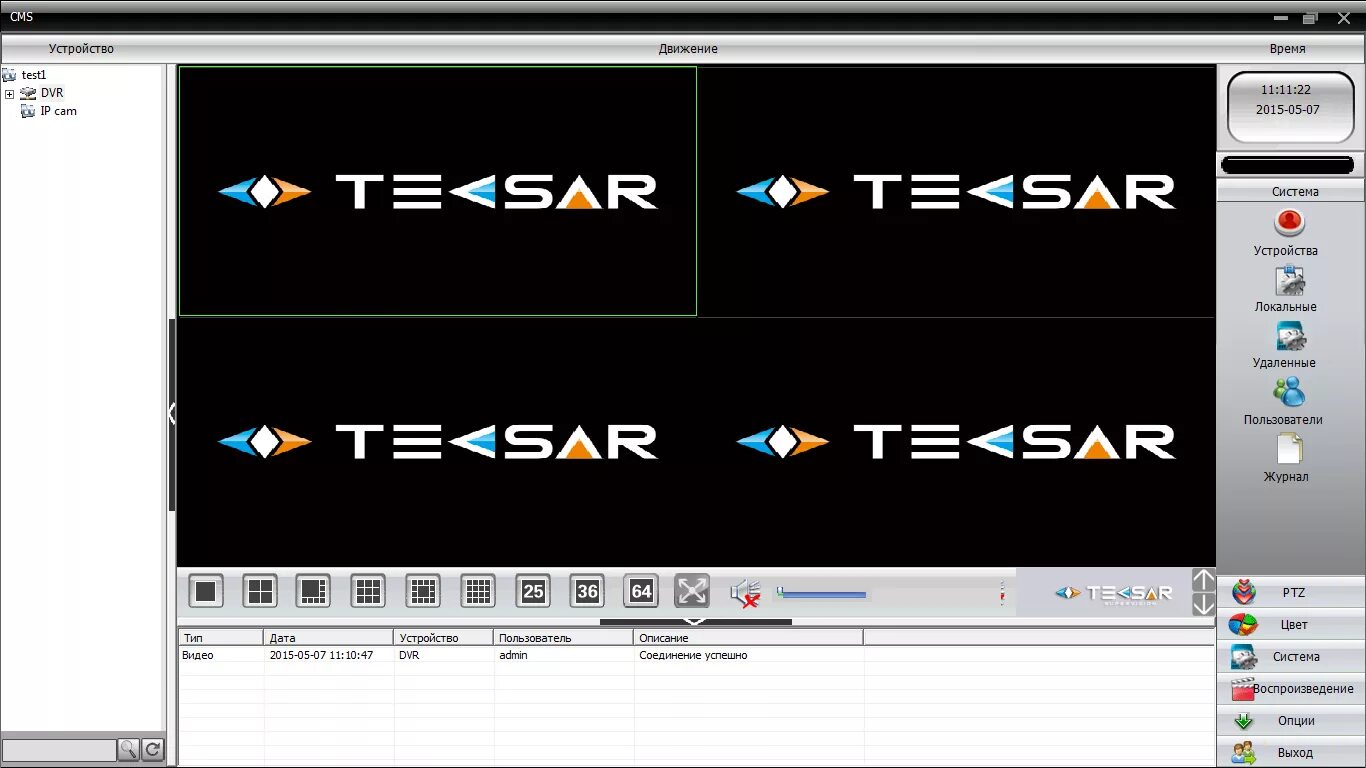The image size is (1366, 768).
Task: Open the PTZ panel
Action: click(1291, 592)
